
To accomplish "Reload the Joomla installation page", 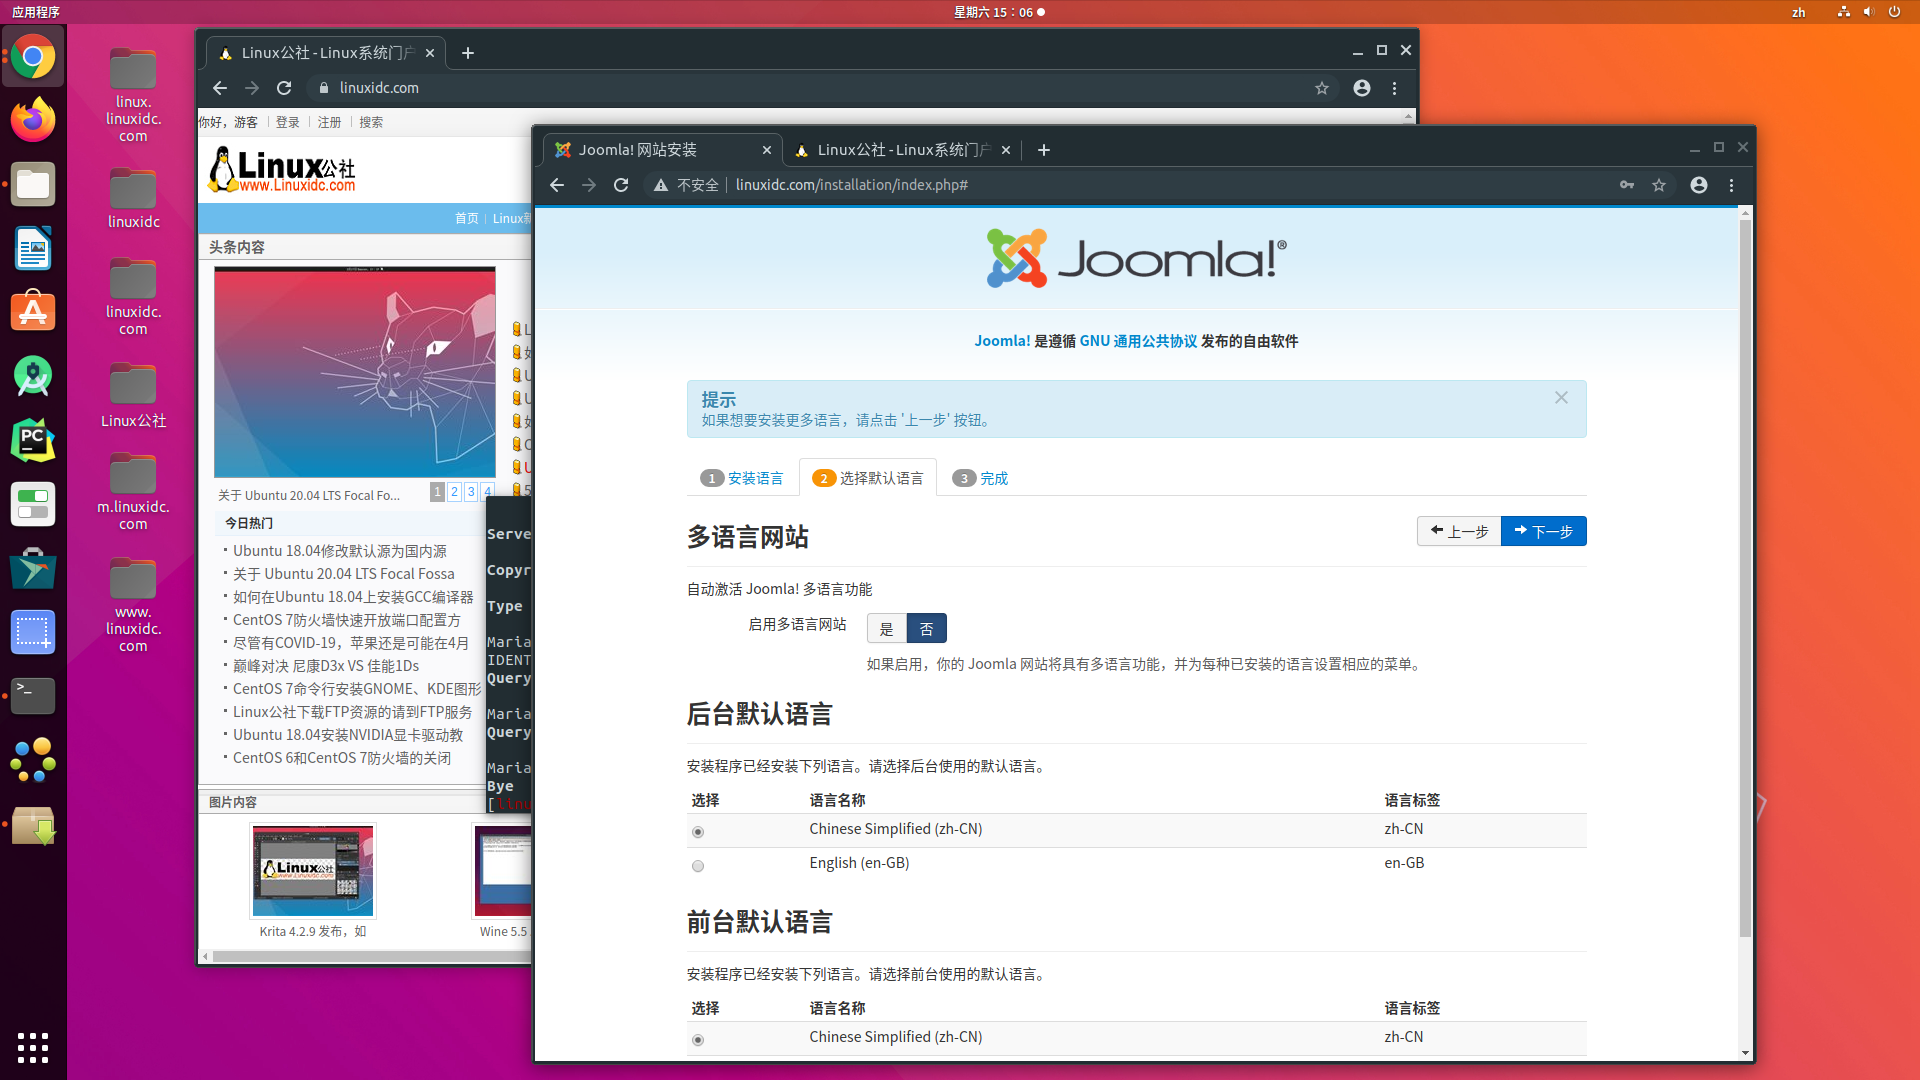I will click(x=621, y=185).
